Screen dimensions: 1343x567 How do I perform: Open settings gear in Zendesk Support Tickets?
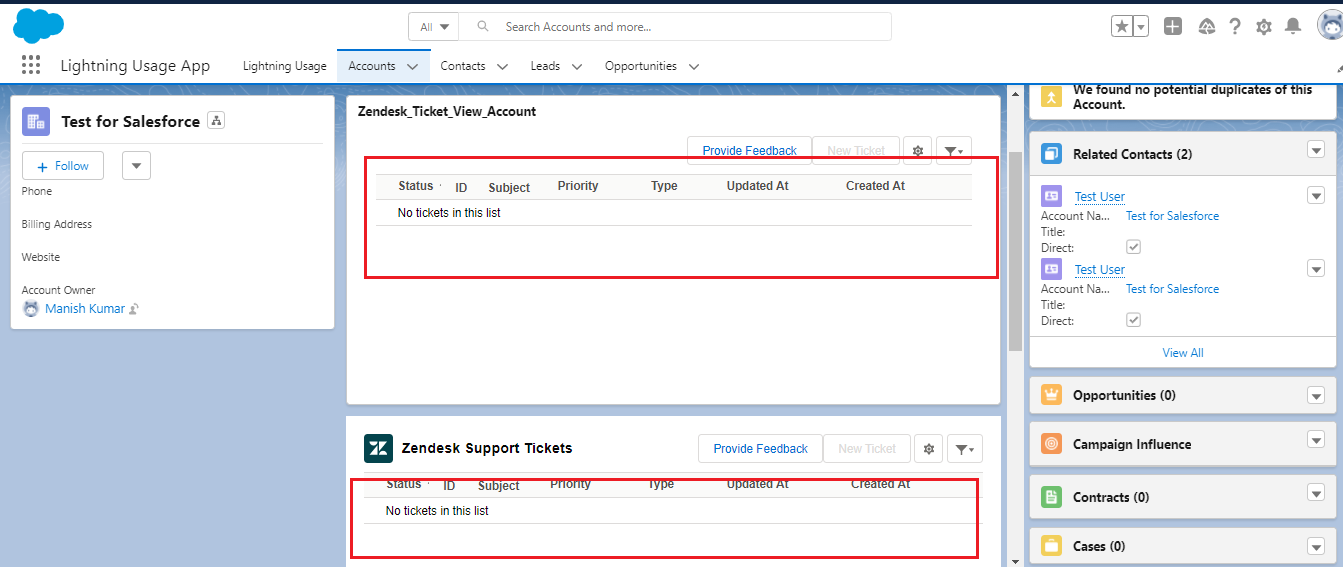[x=929, y=449]
